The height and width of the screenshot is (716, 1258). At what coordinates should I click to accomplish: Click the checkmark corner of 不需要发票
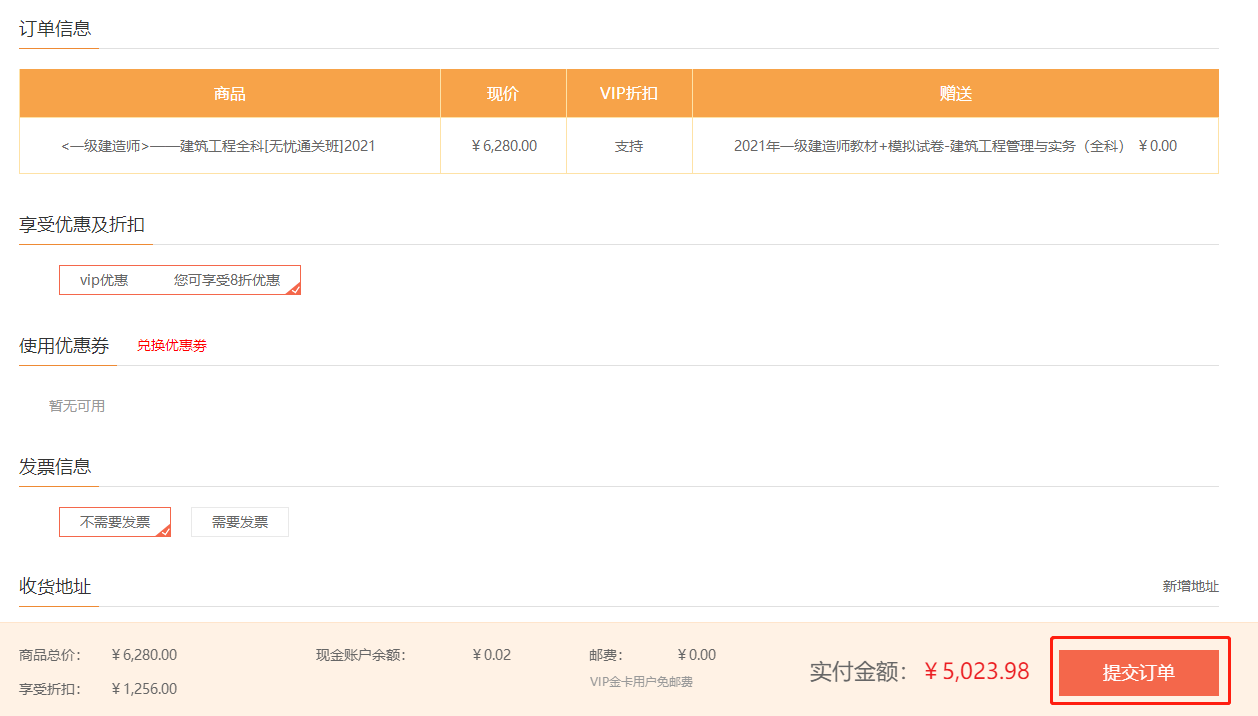pos(164,532)
